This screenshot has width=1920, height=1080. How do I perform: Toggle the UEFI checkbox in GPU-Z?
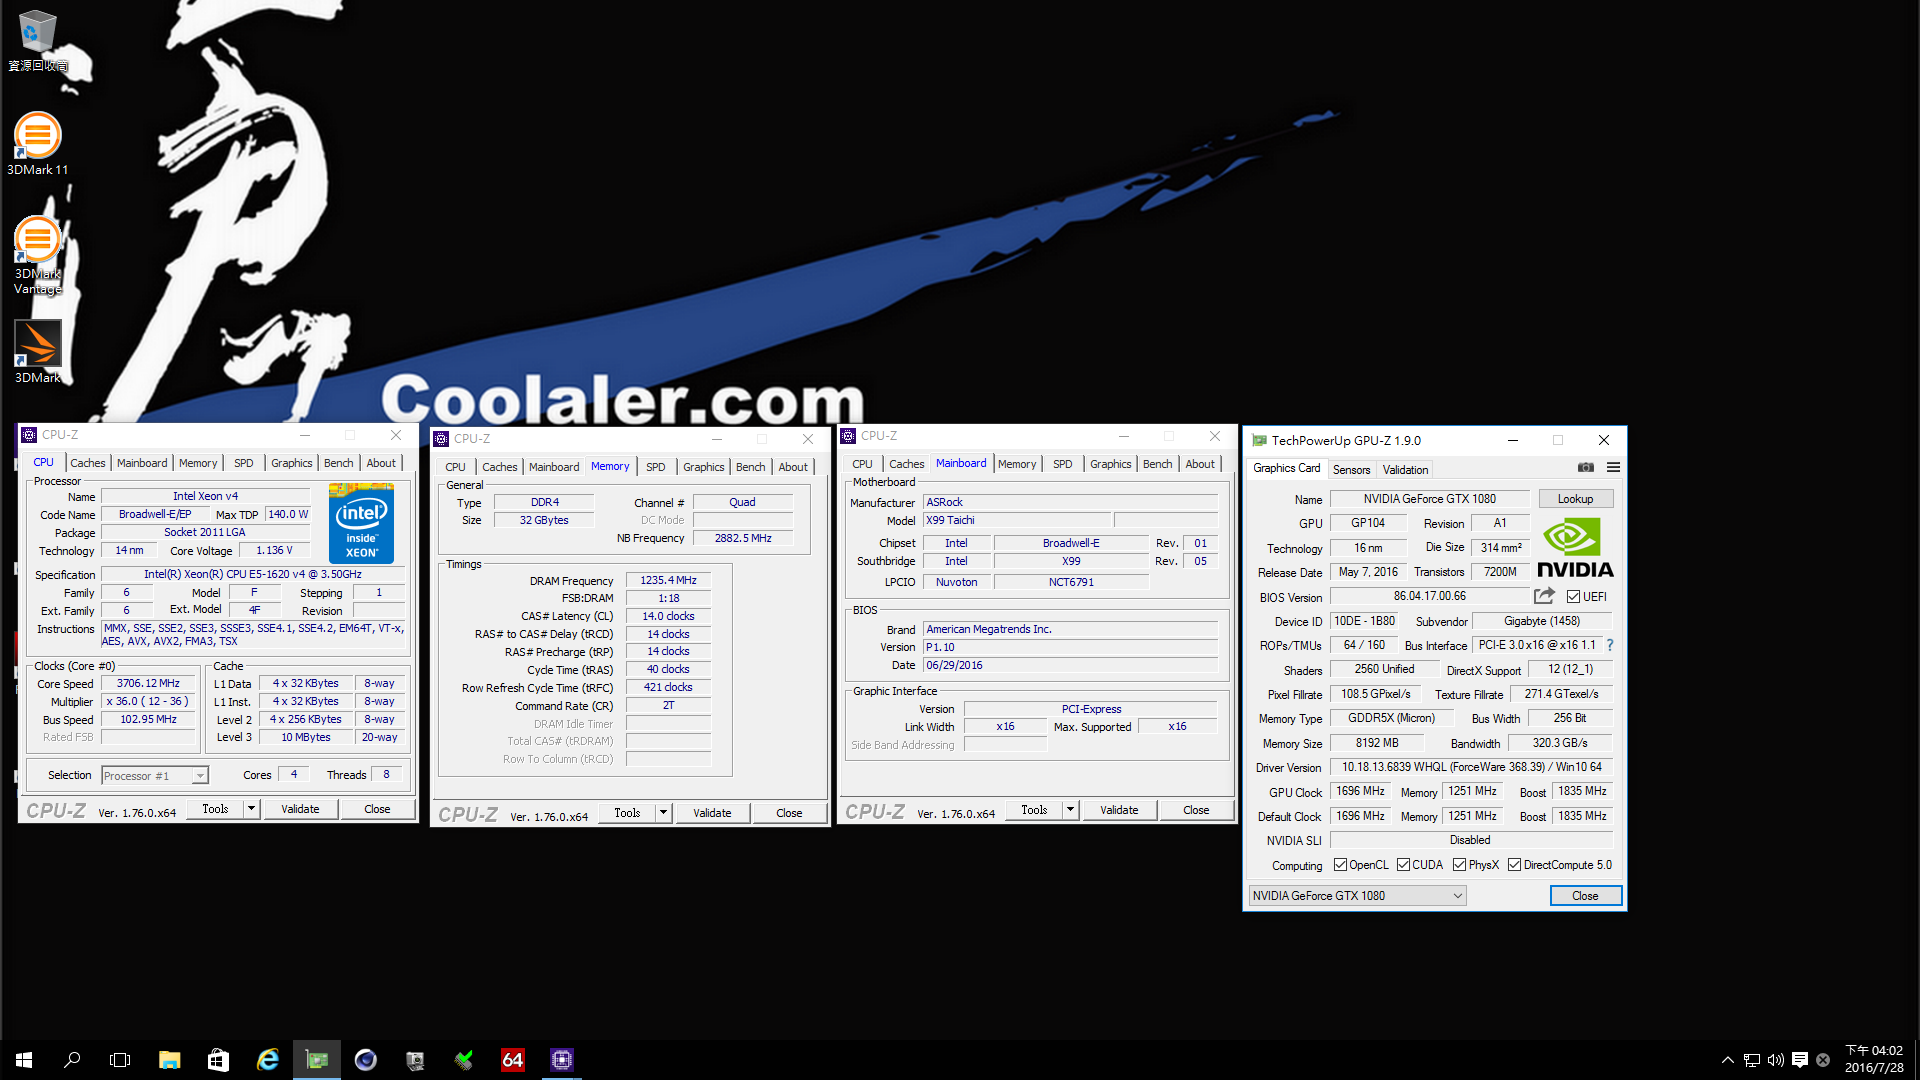coord(1574,597)
